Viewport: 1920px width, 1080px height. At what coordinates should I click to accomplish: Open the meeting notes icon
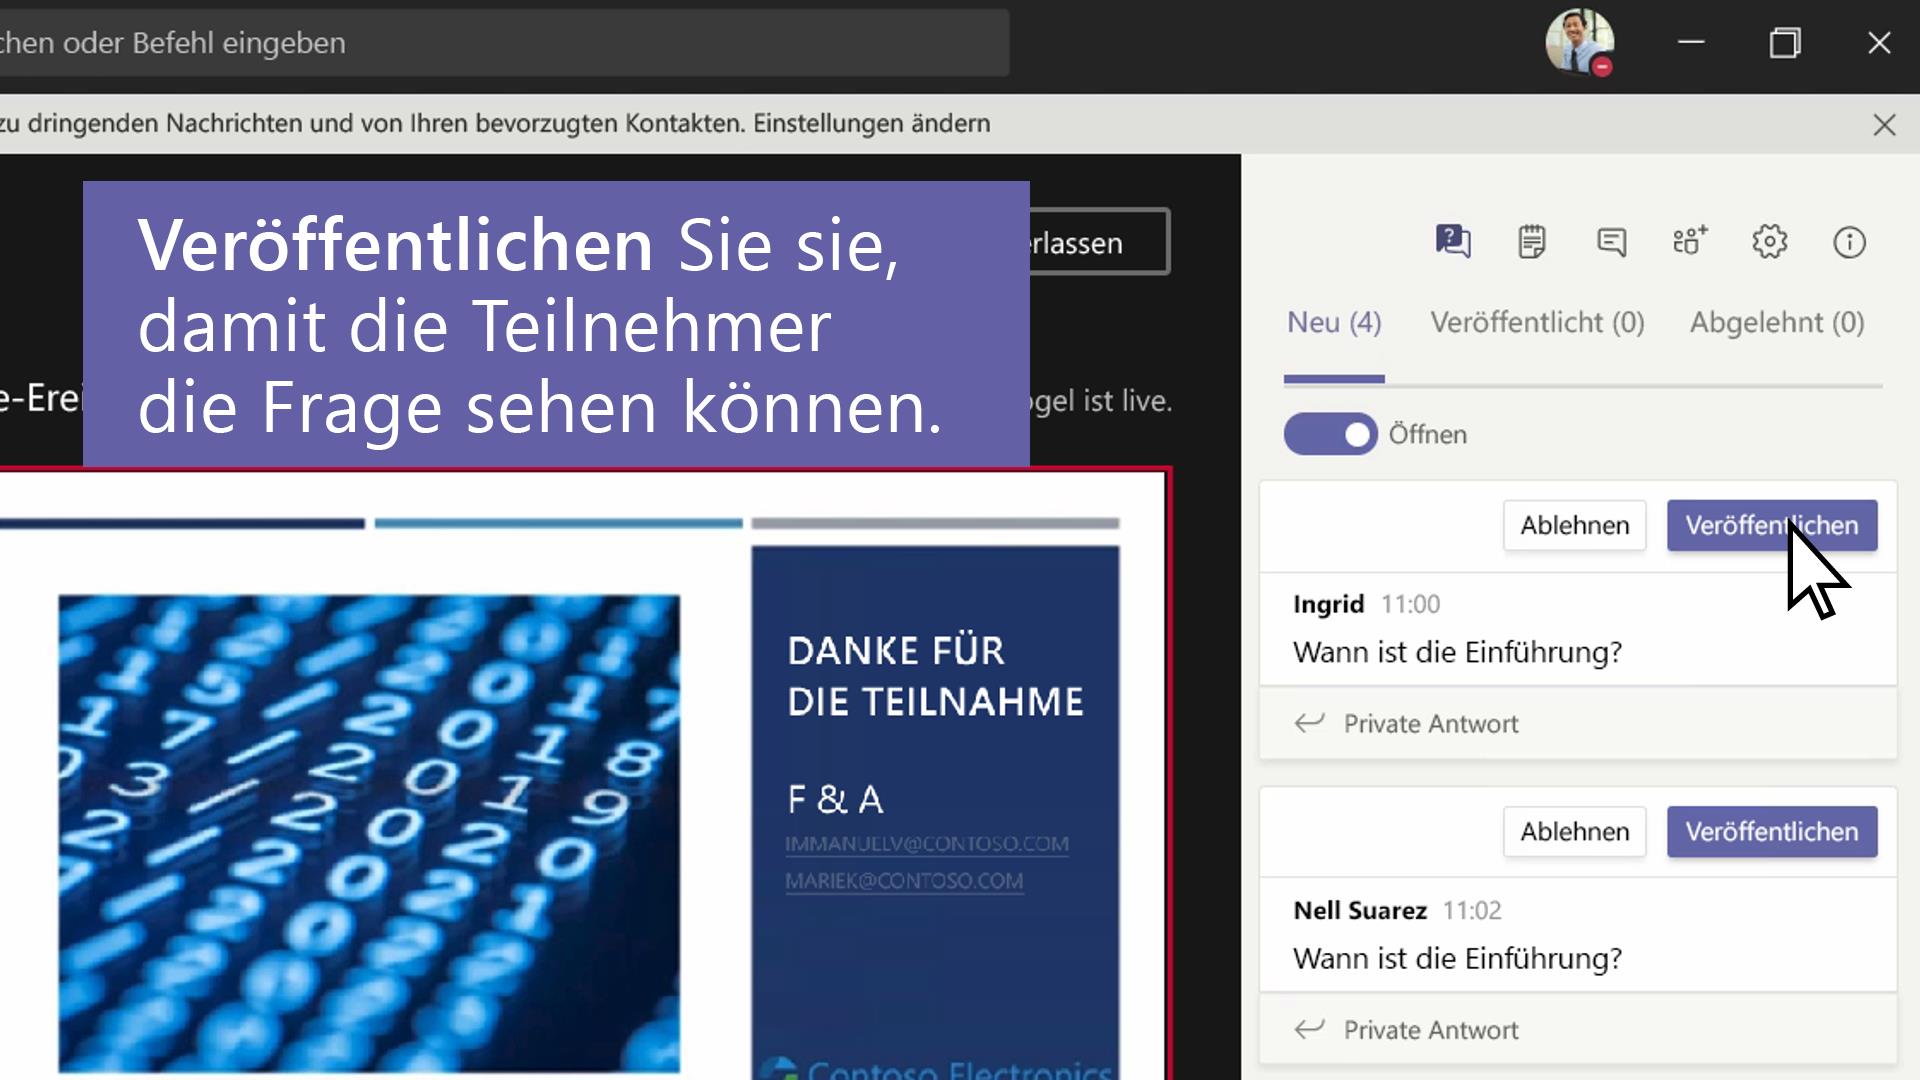click(1532, 241)
